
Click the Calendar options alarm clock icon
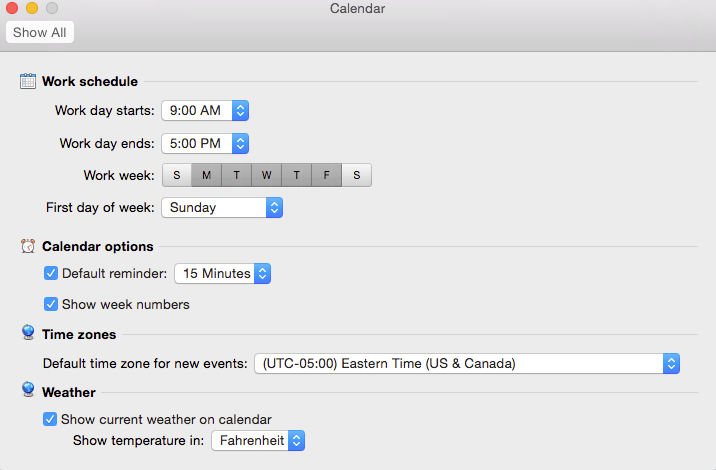28,246
